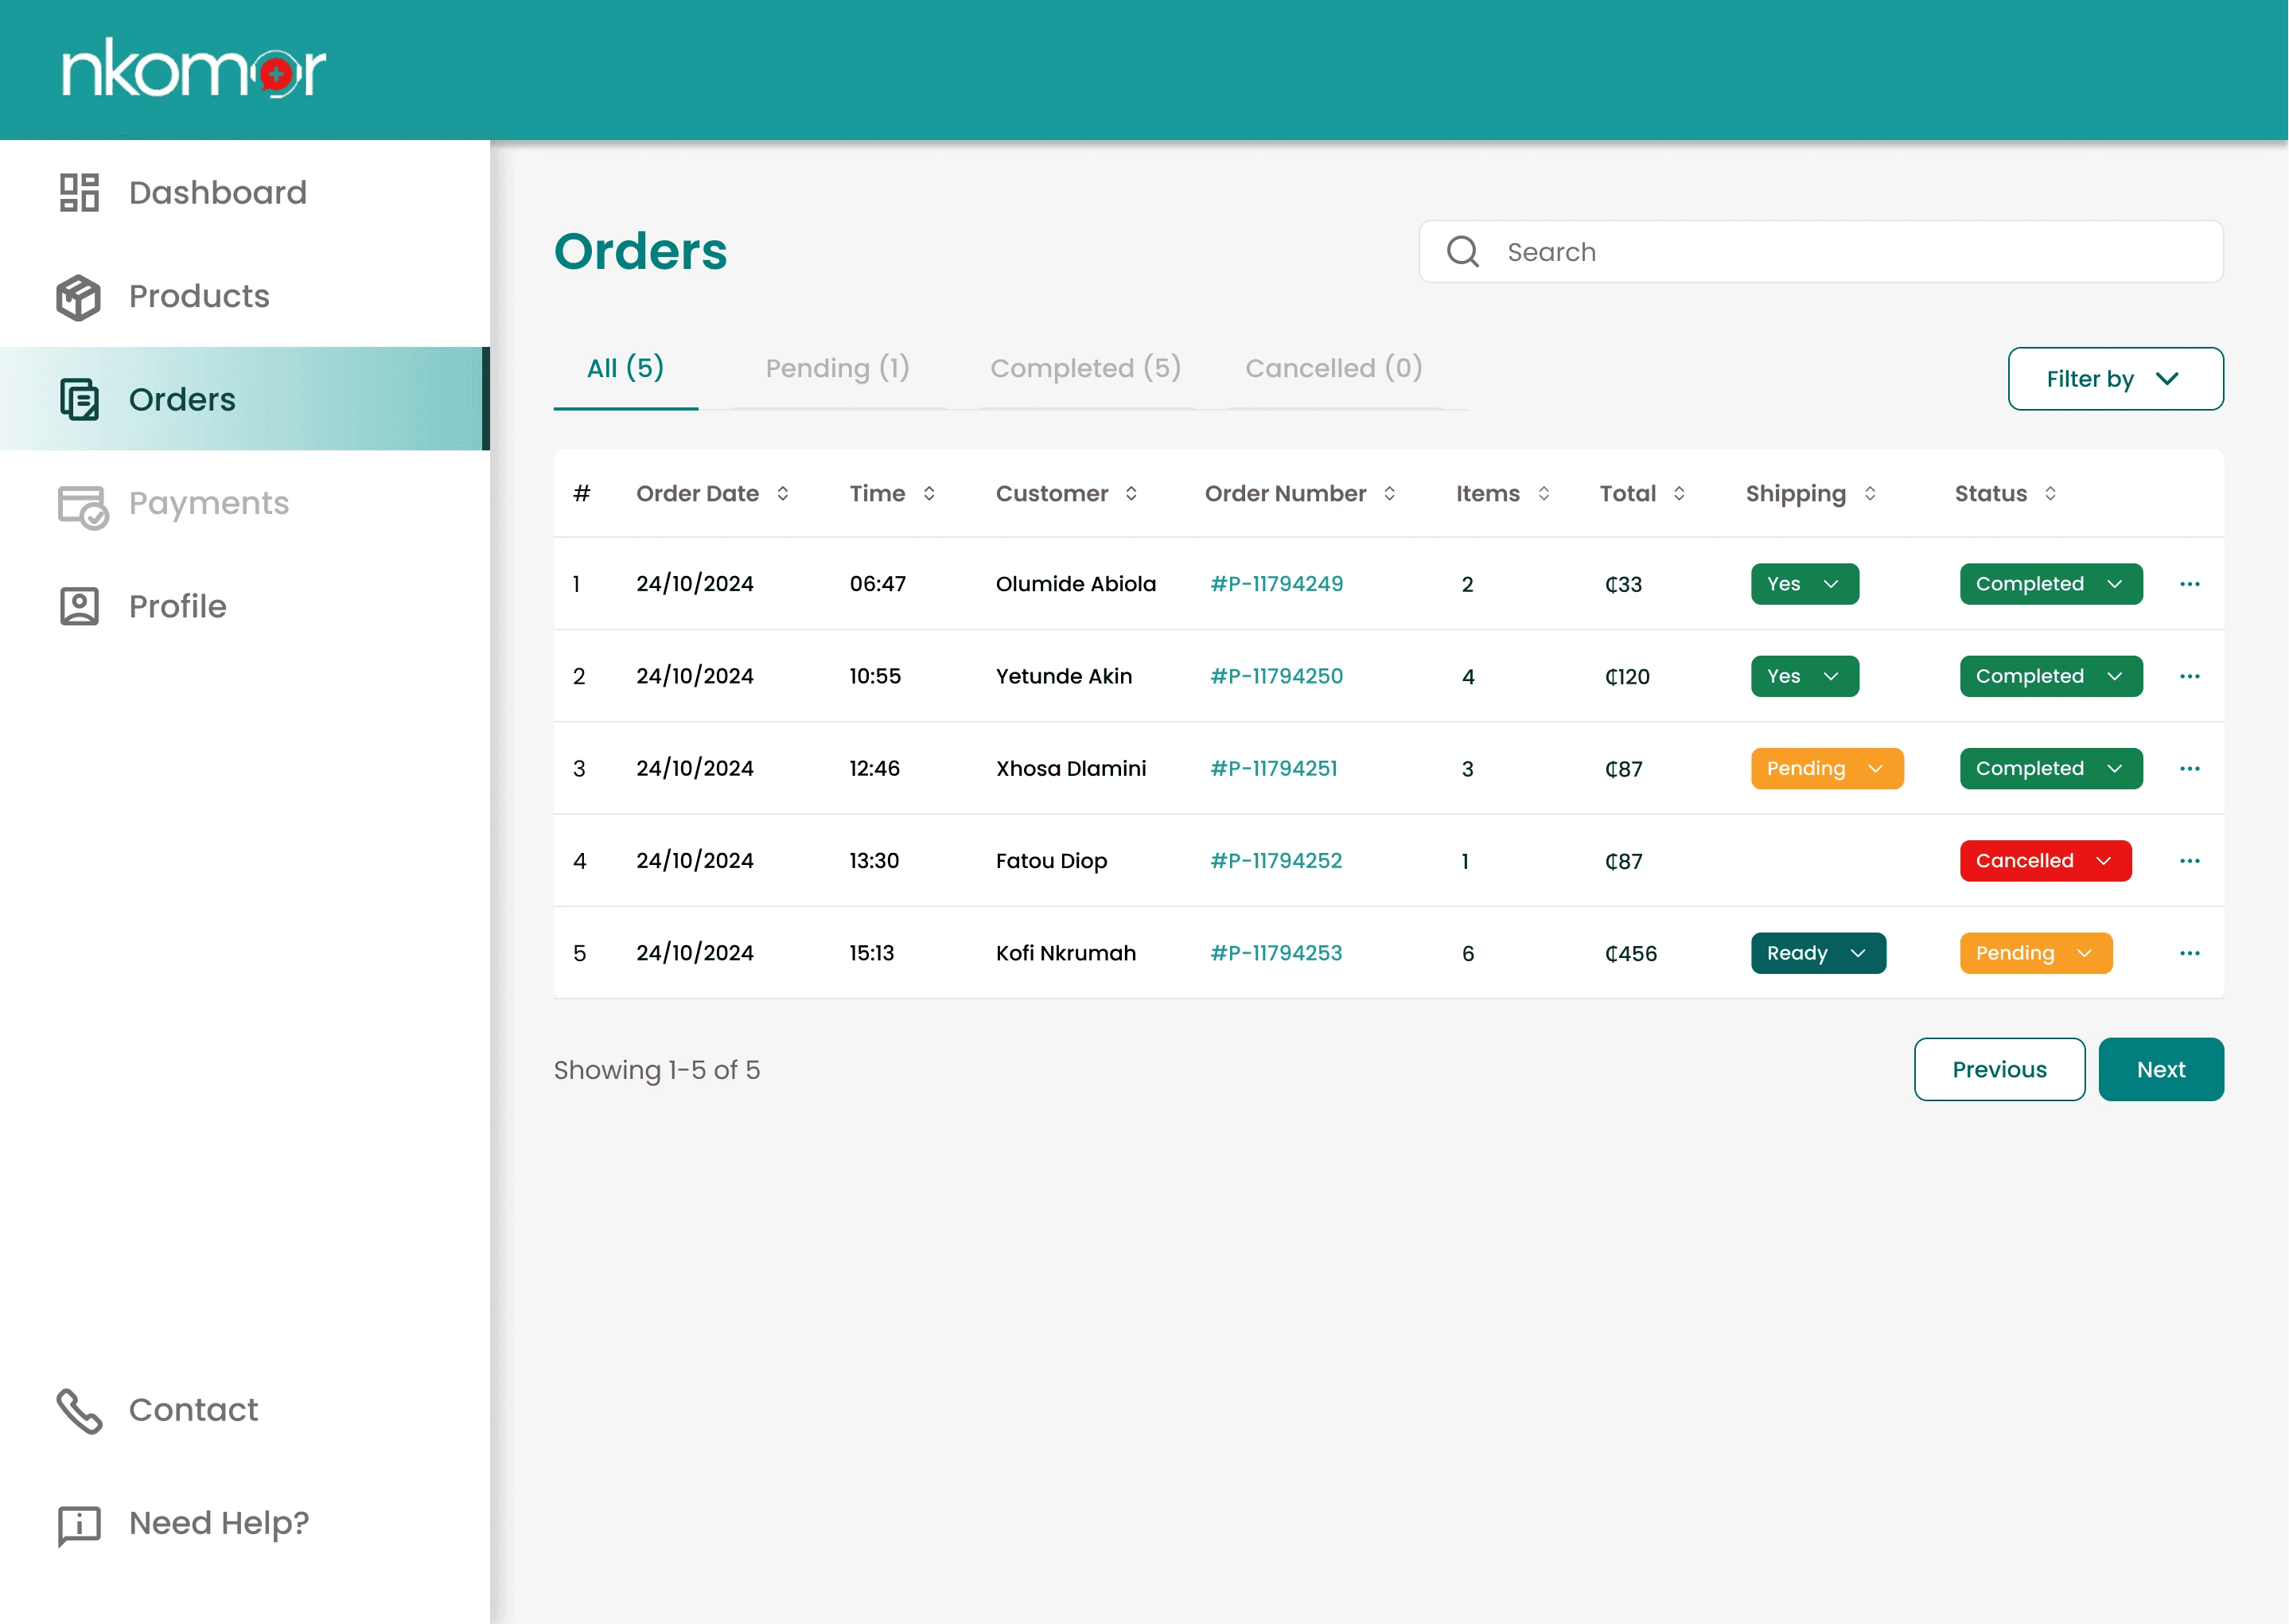This screenshot has height=1624, width=2289.
Task: Switch to the Pending (1) tab
Action: coord(838,369)
